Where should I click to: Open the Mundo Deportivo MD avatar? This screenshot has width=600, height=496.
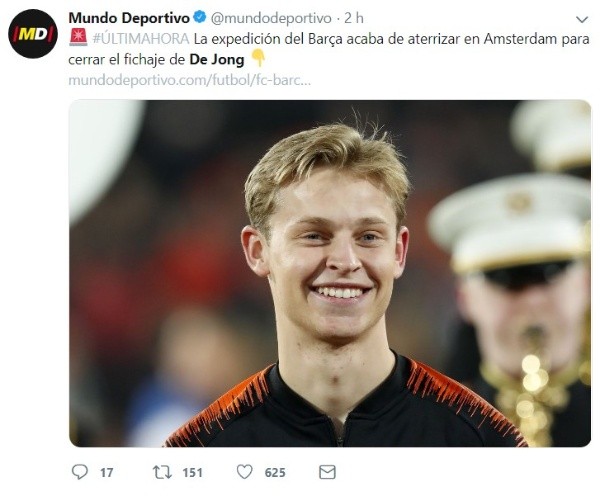tap(33, 34)
